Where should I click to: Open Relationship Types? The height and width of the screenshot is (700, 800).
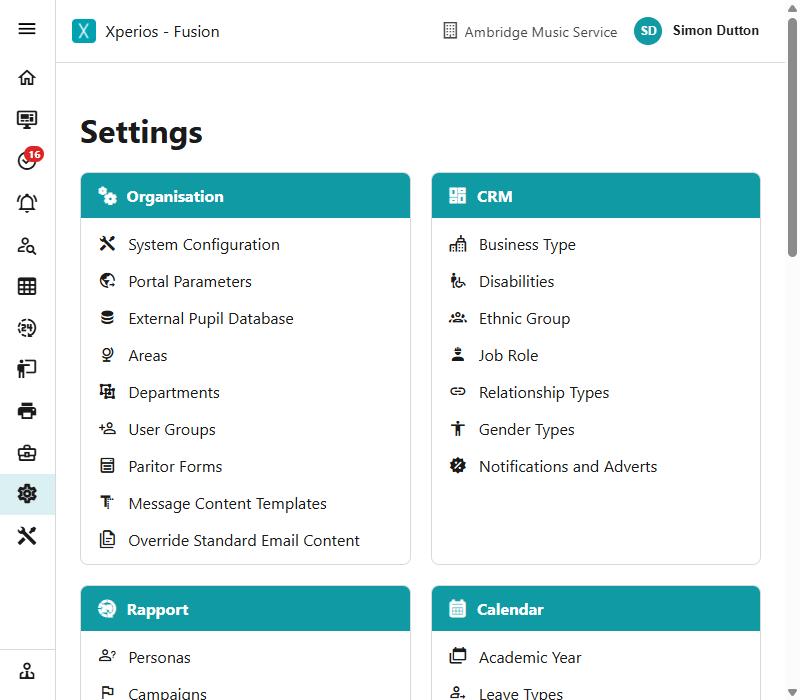coord(544,393)
